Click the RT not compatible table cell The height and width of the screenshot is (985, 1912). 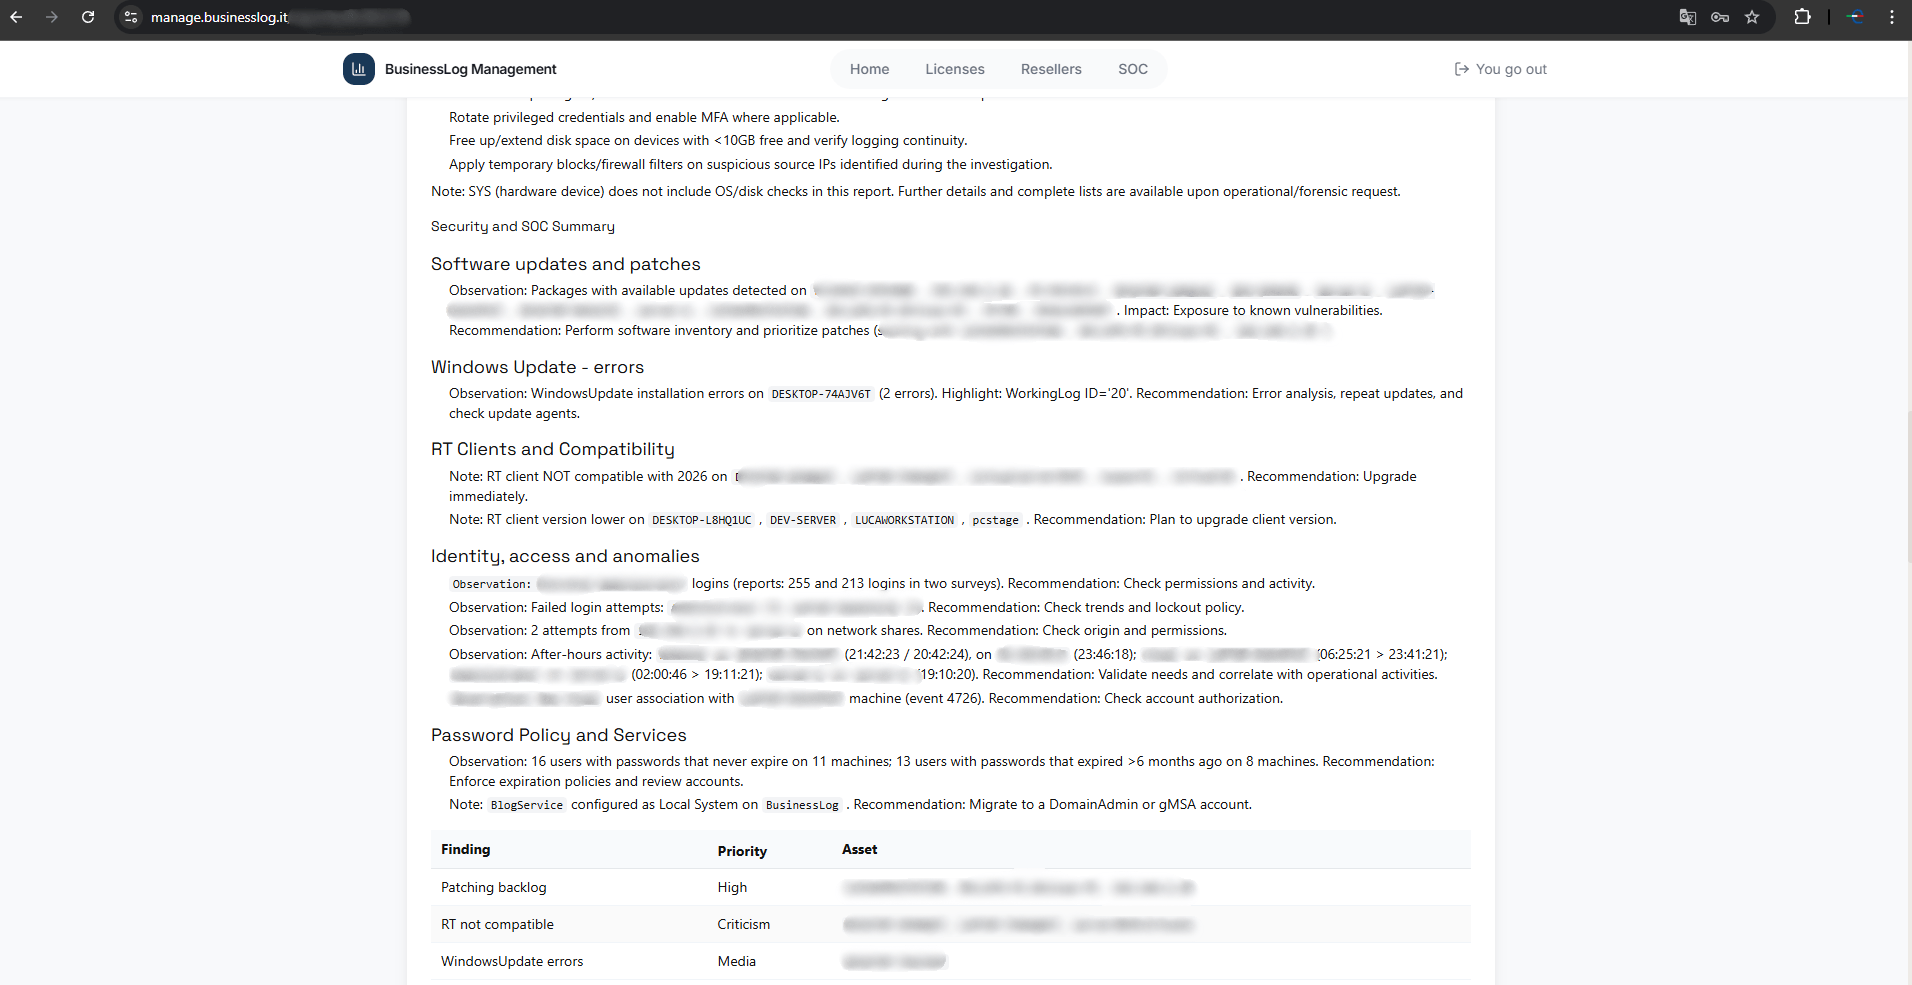click(497, 924)
